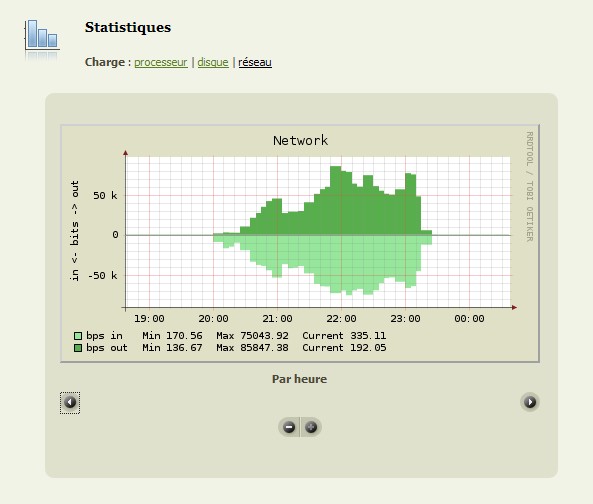This screenshot has width=593, height=504.
Task: Zoom out with the minus button
Action: (289, 427)
